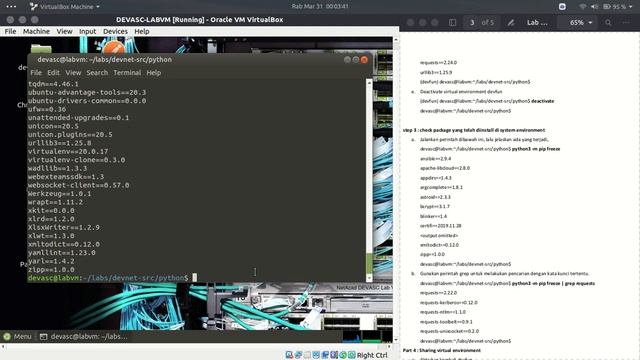Open the VirtualBox View menu
Image resolution: width=640 pixels, height=360 pixels.
click(64, 31)
